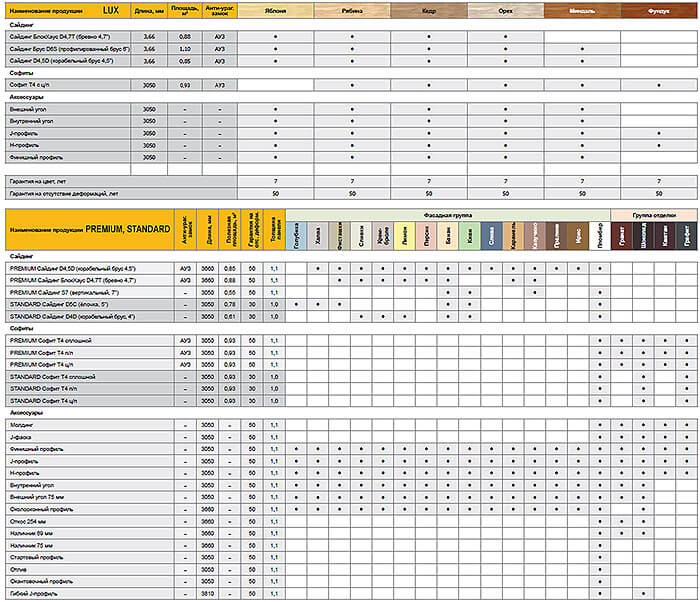Viewport: 700px width, 602px height.
Task: Select the Отлив row name
Action: click(18, 570)
